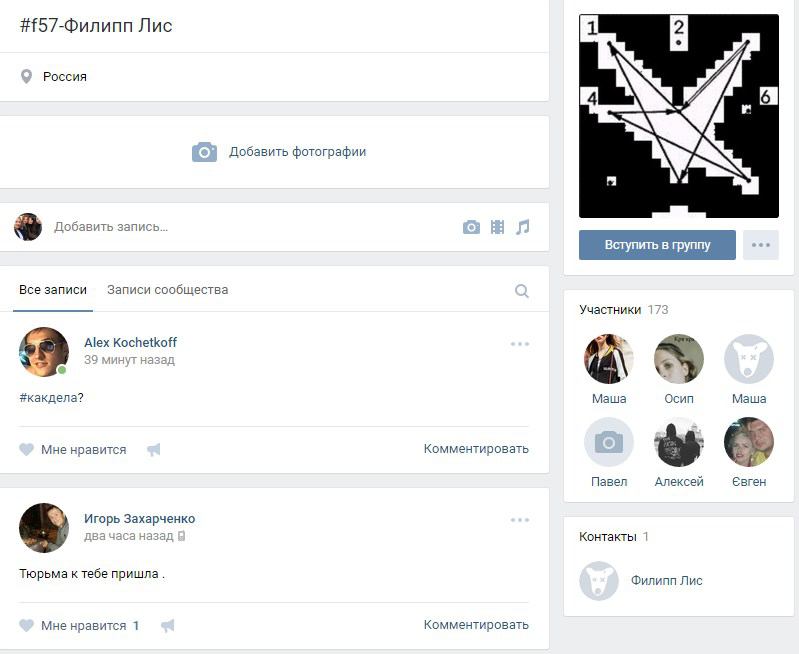The image size is (799, 654).
Task: Click the Россия location pin icon
Action: click(26, 76)
